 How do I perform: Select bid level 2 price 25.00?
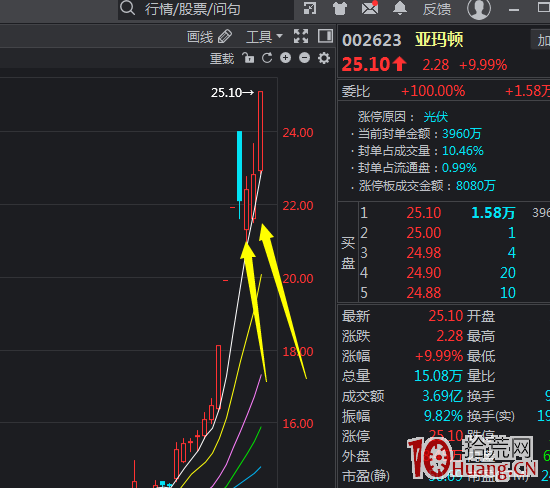click(x=424, y=233)
